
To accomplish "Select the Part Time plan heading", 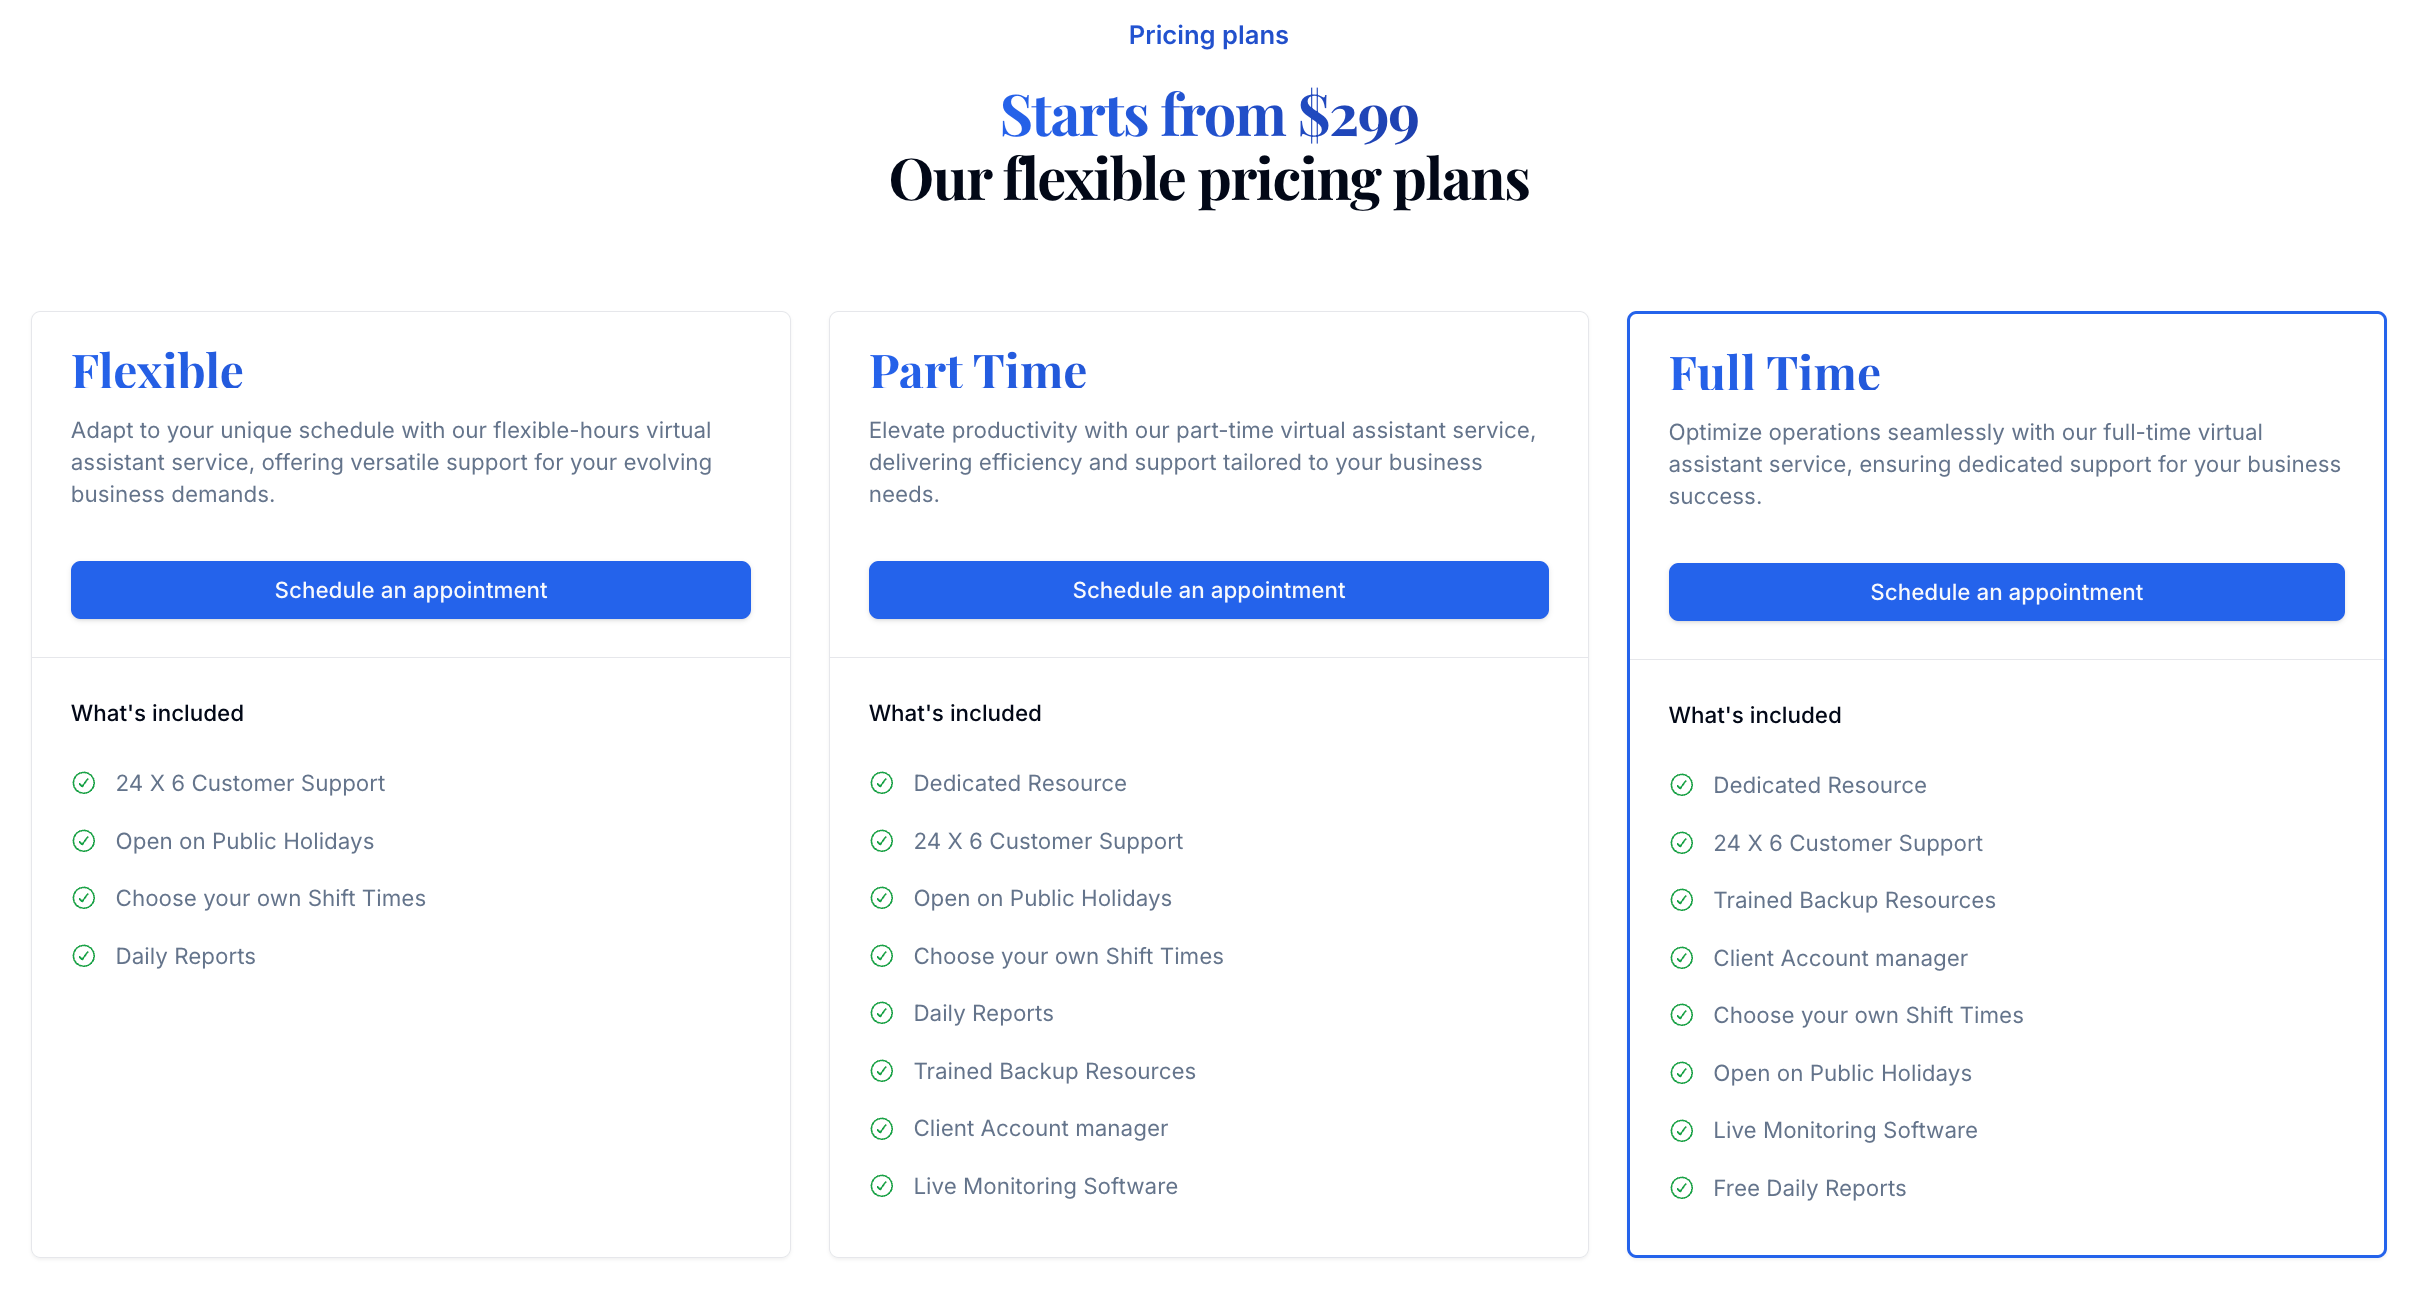I will tap(977, 371).
